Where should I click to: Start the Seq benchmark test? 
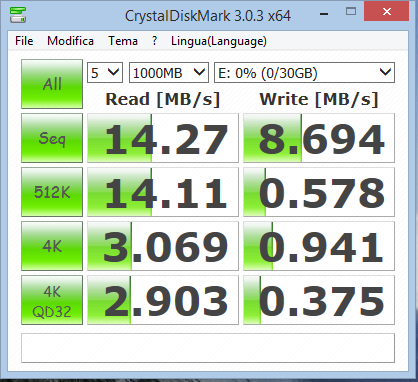point(52,138)
